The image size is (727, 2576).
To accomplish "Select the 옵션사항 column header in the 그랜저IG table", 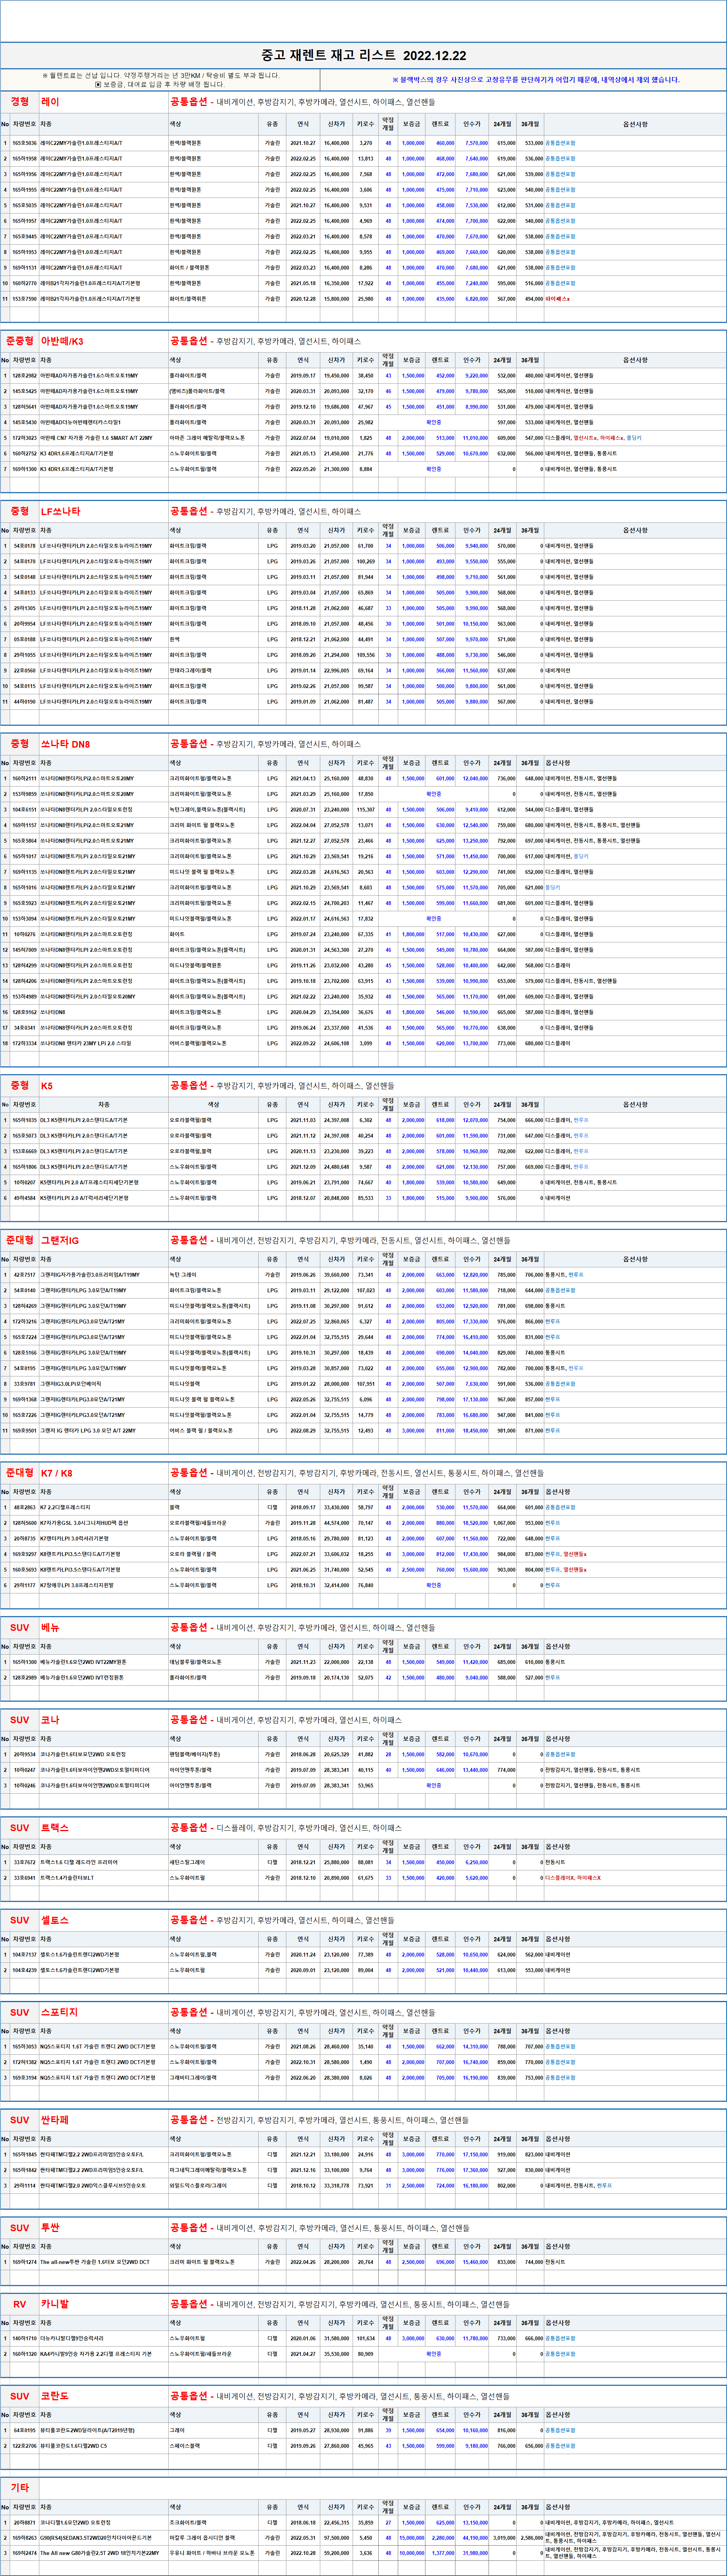I will [635, 1260].
